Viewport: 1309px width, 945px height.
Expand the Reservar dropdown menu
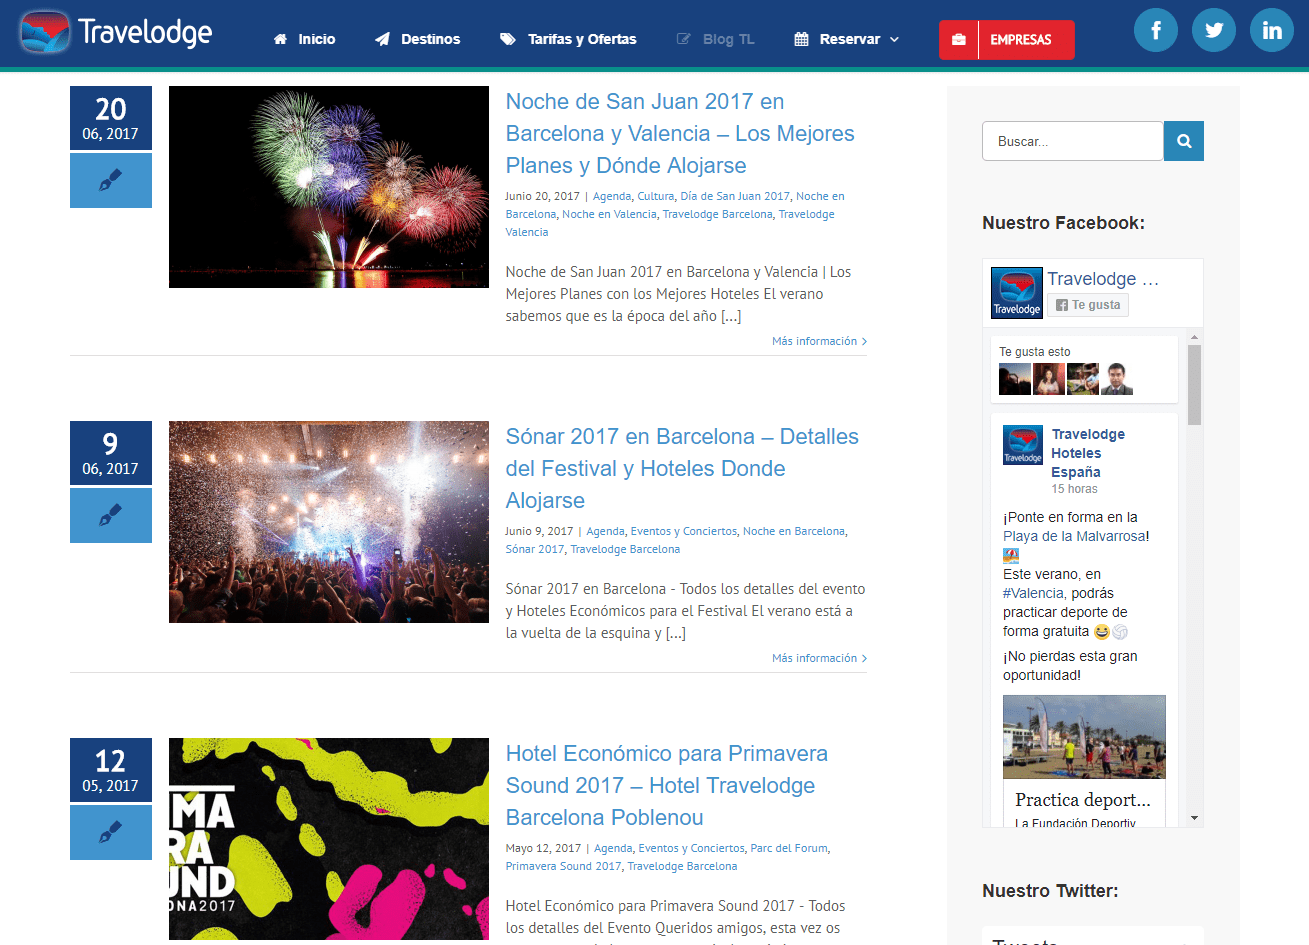(x=847, y=39)
